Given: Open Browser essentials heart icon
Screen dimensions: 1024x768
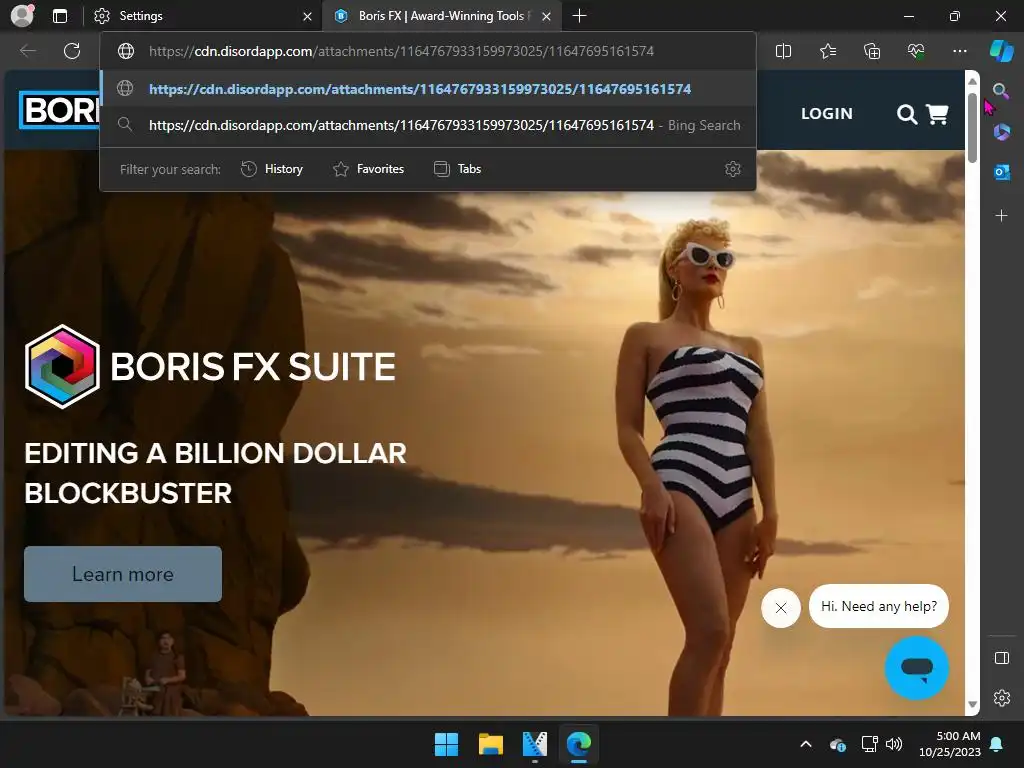Looking at the screenshot, I should click(x=916, y=51).
